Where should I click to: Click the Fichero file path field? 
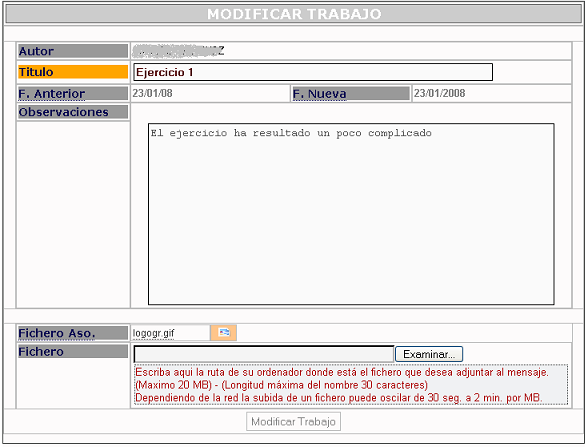pyautogui.click(x=264, y=354)
